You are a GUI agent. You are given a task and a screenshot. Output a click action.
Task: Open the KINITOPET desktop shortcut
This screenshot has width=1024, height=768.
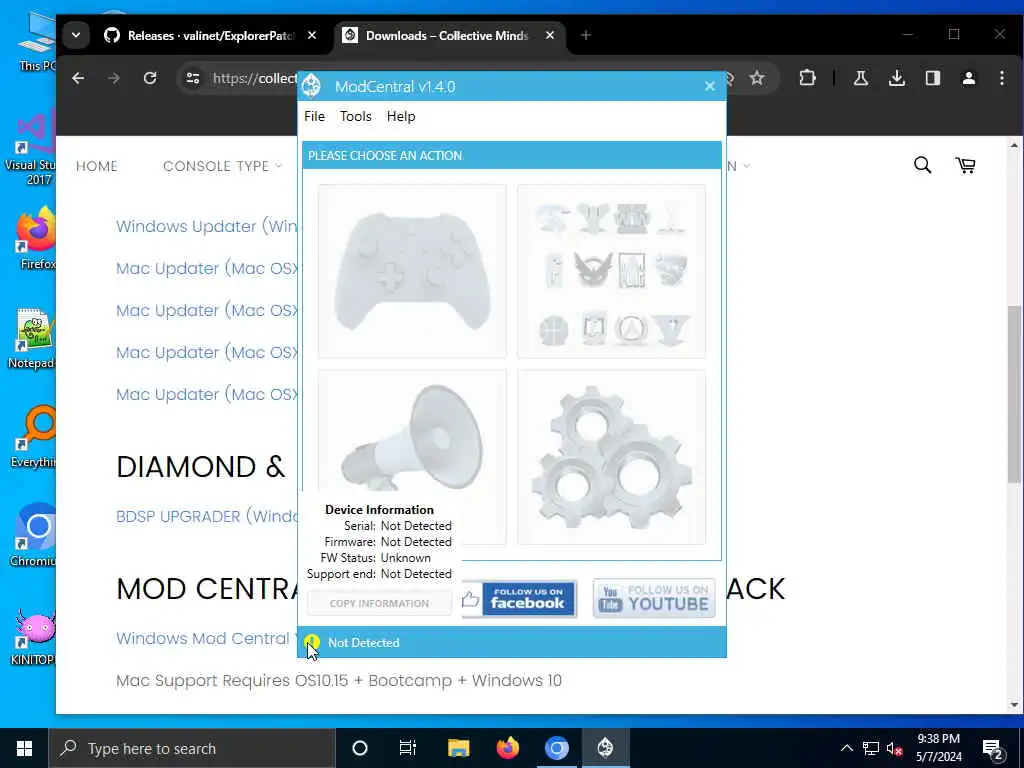[x=33, y=637]
